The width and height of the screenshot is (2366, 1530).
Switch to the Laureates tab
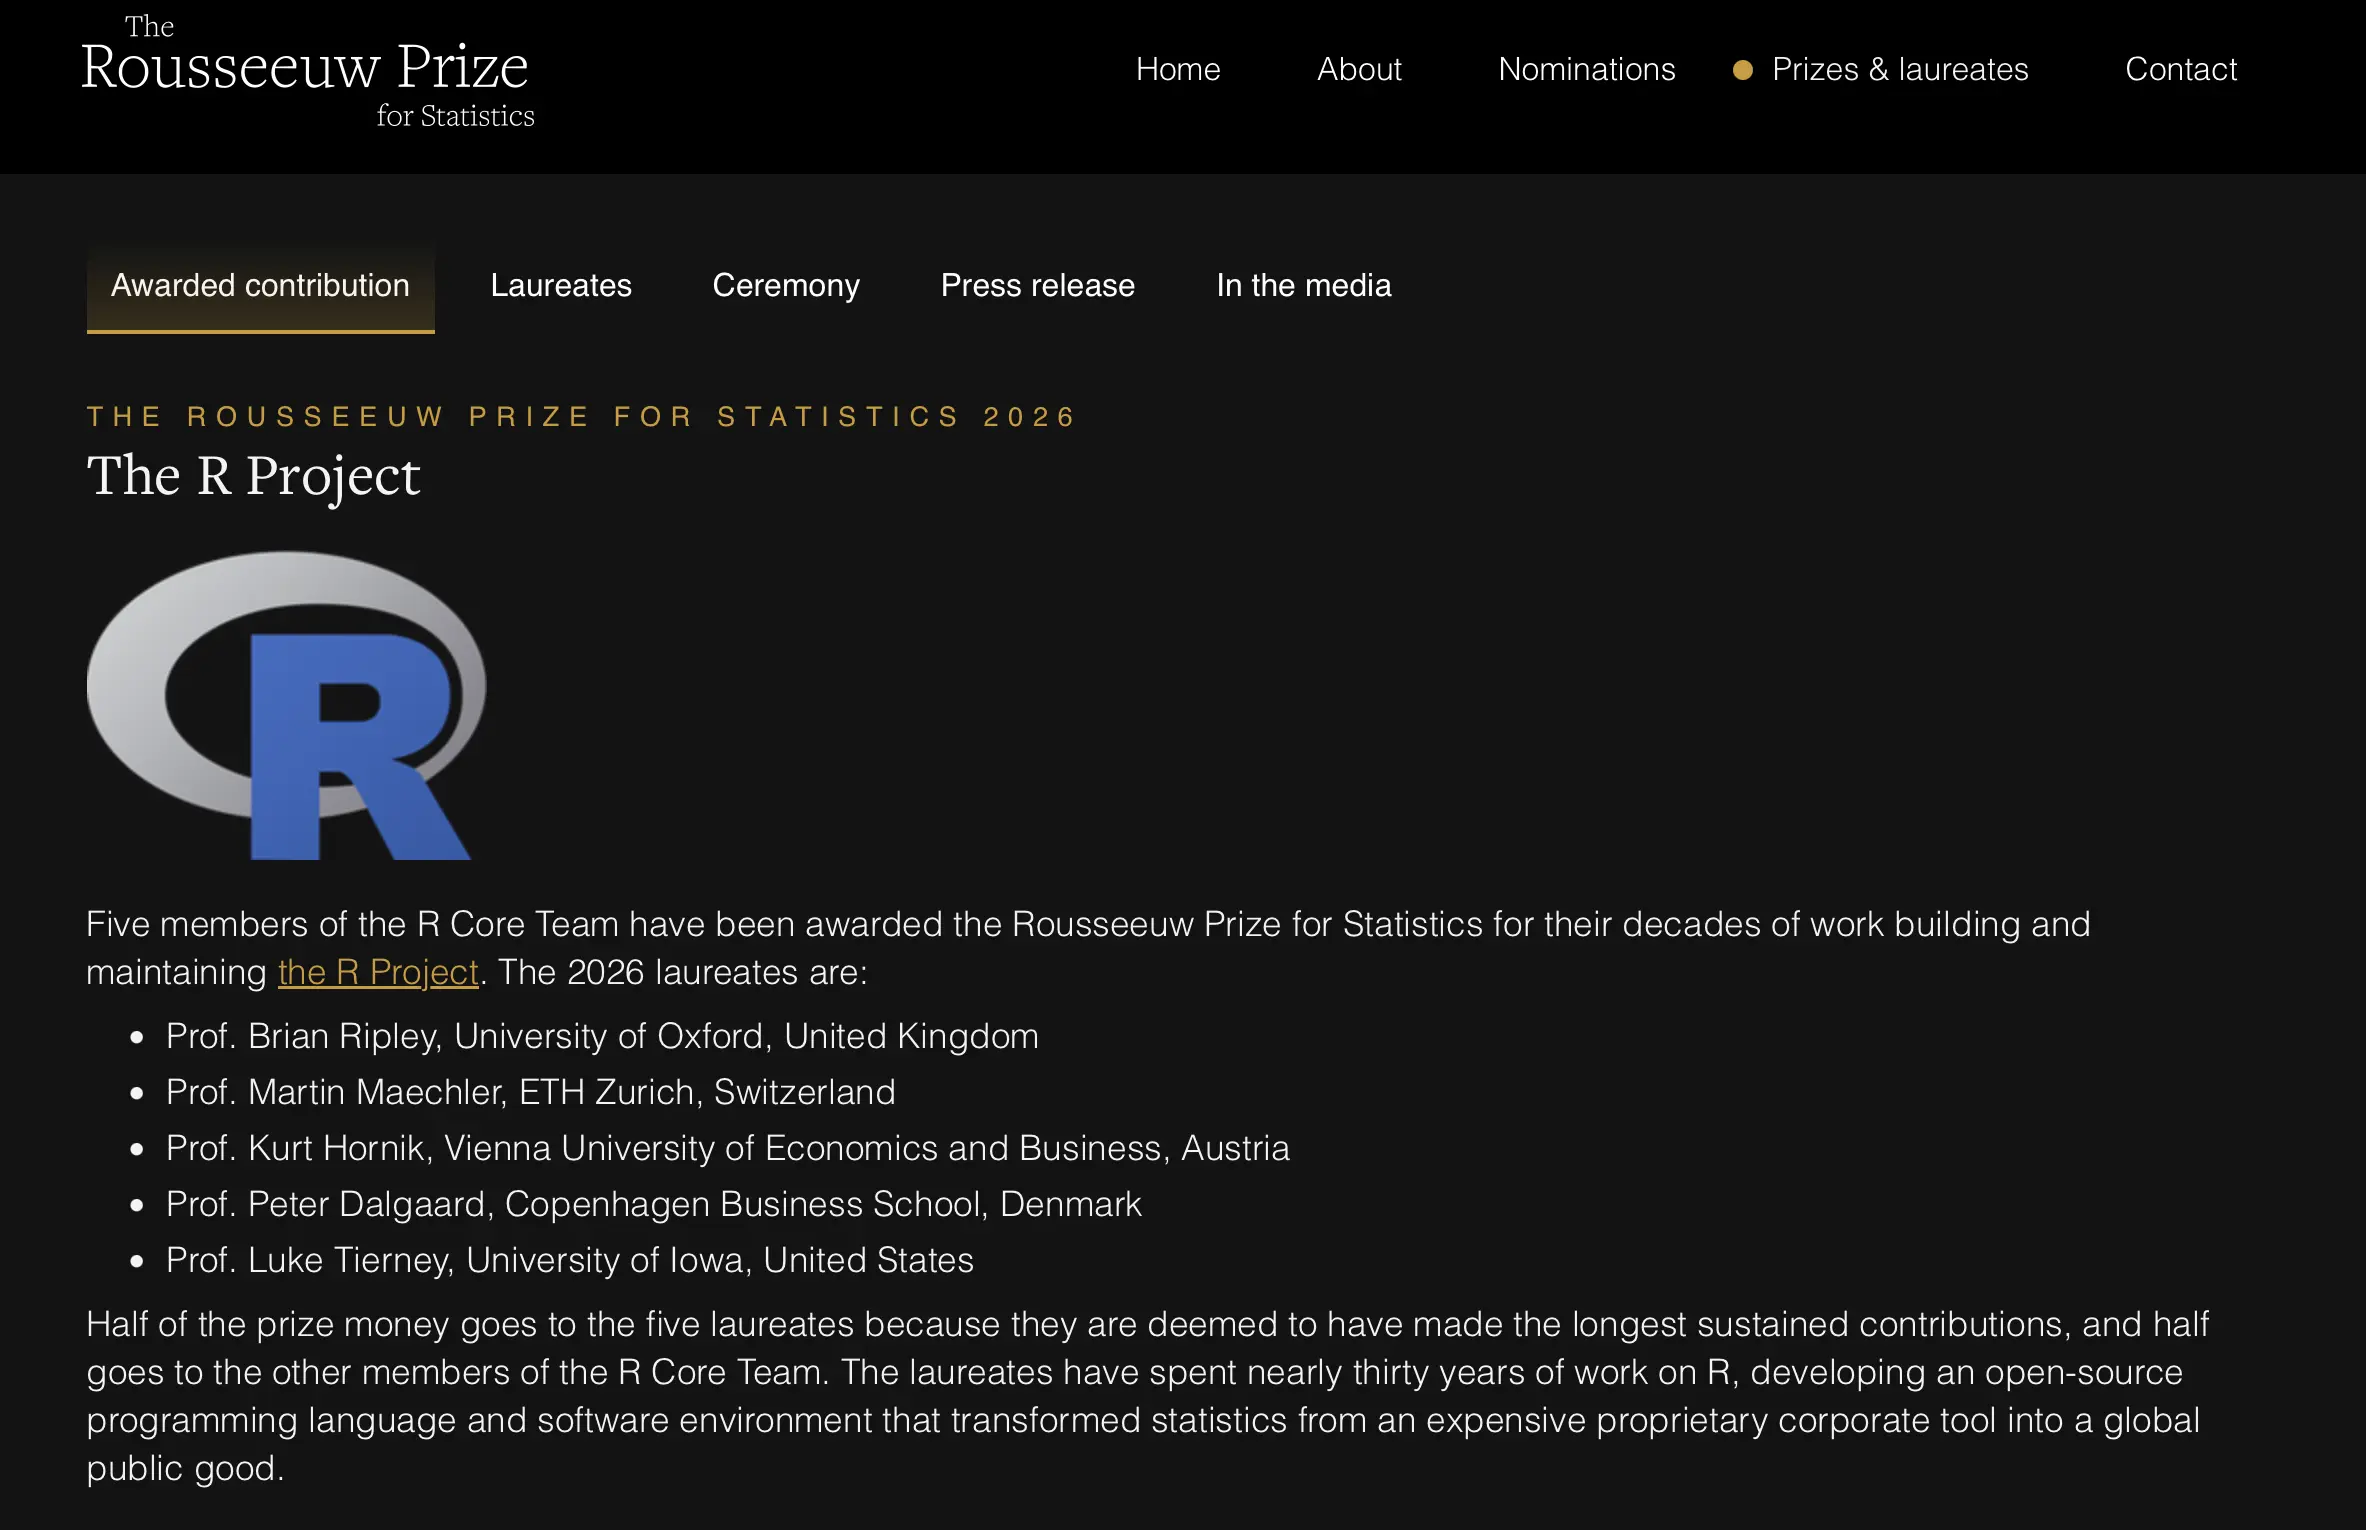coord(561,286)
